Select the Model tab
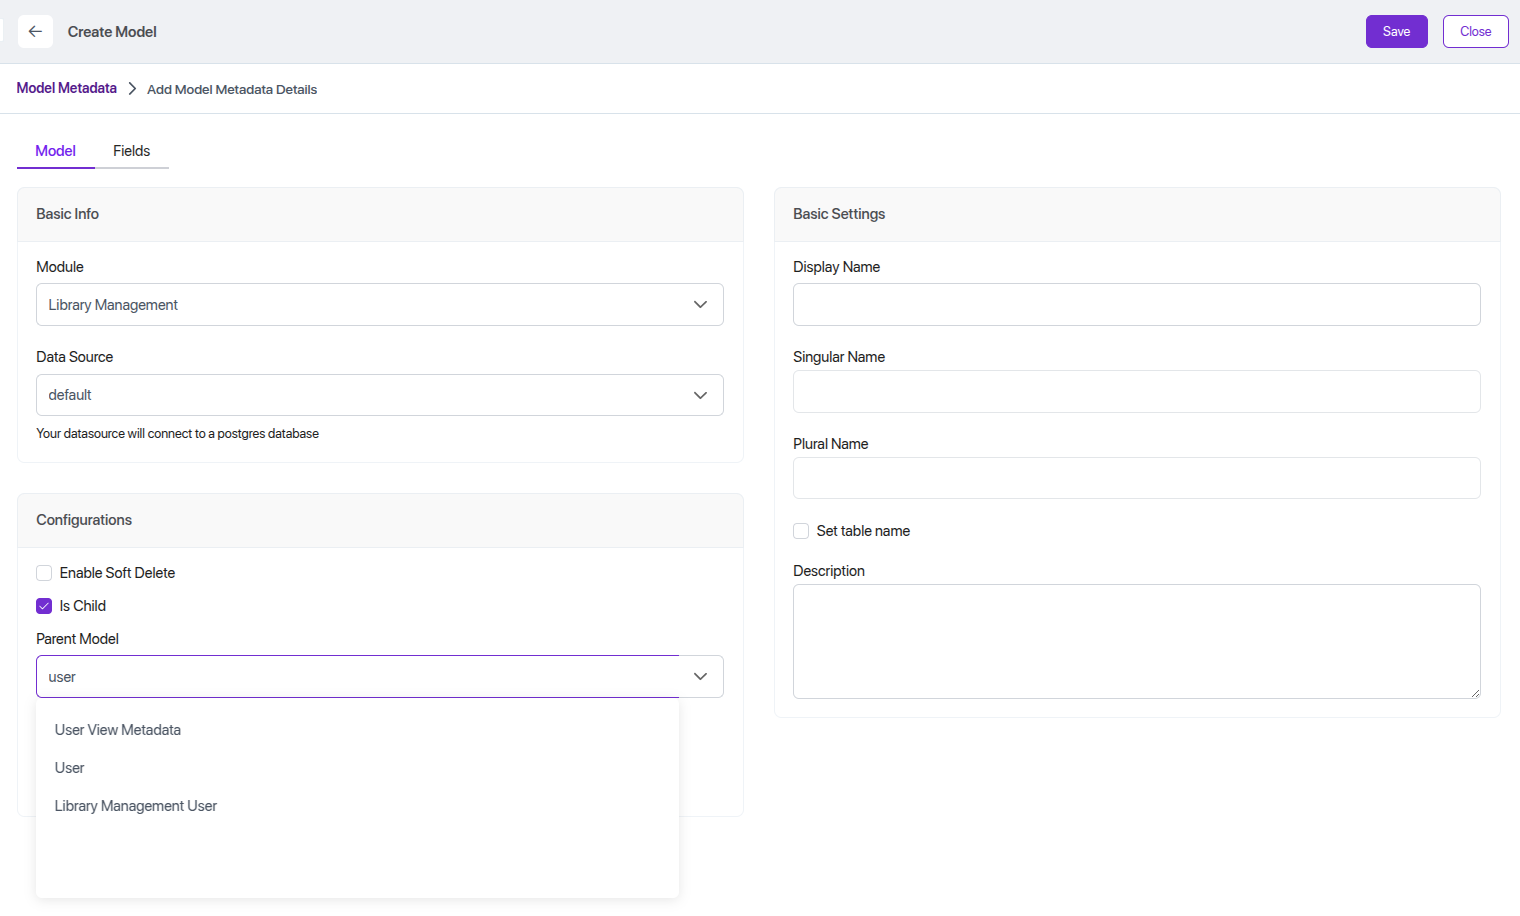The height and width of the screenshot is (916, 1520). tap(55, 151)
